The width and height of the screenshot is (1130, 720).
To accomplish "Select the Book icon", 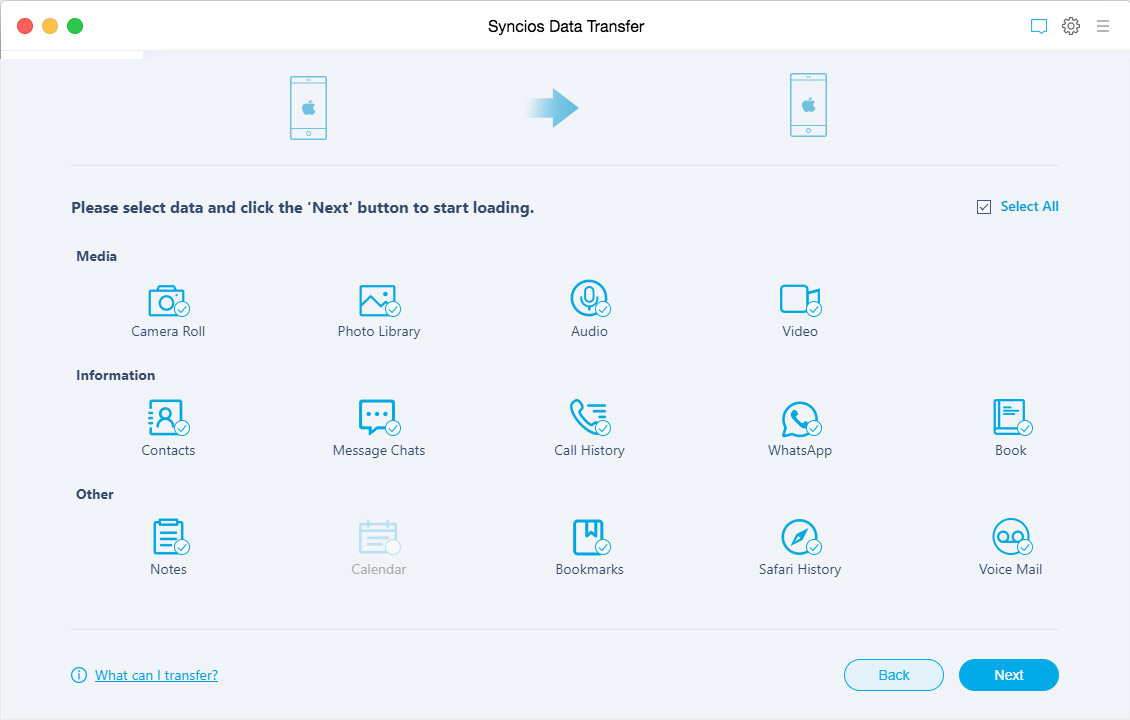I will pyautogui.click(x=1013, y=417).
